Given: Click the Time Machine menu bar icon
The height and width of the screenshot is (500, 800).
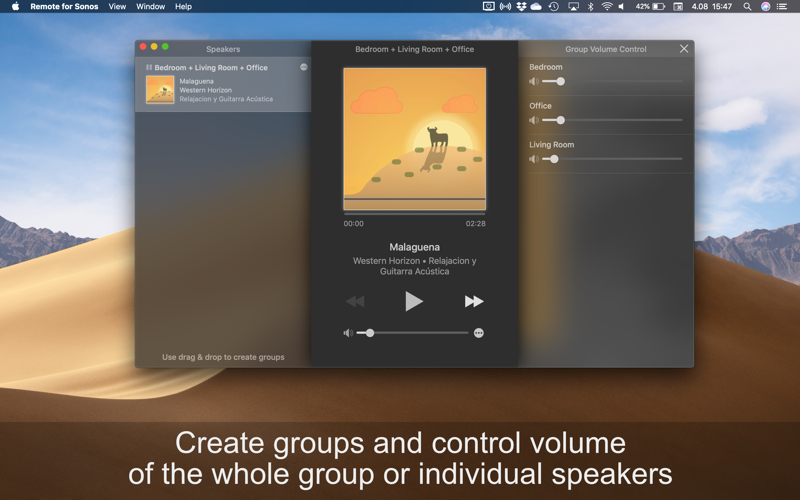Looking at the screenshot, I should [x=554, y=7].
